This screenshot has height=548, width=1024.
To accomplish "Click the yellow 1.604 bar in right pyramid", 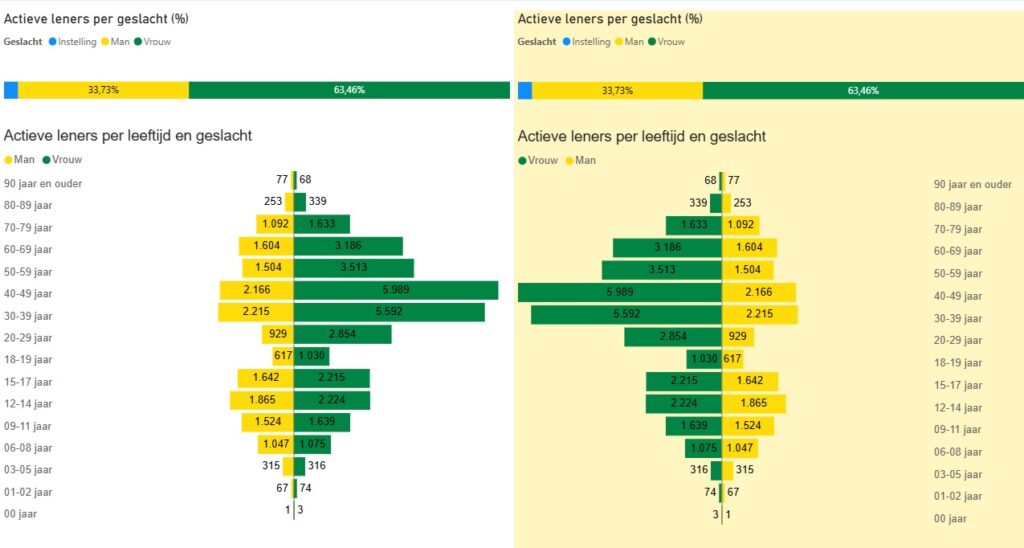I will [750, 248].
